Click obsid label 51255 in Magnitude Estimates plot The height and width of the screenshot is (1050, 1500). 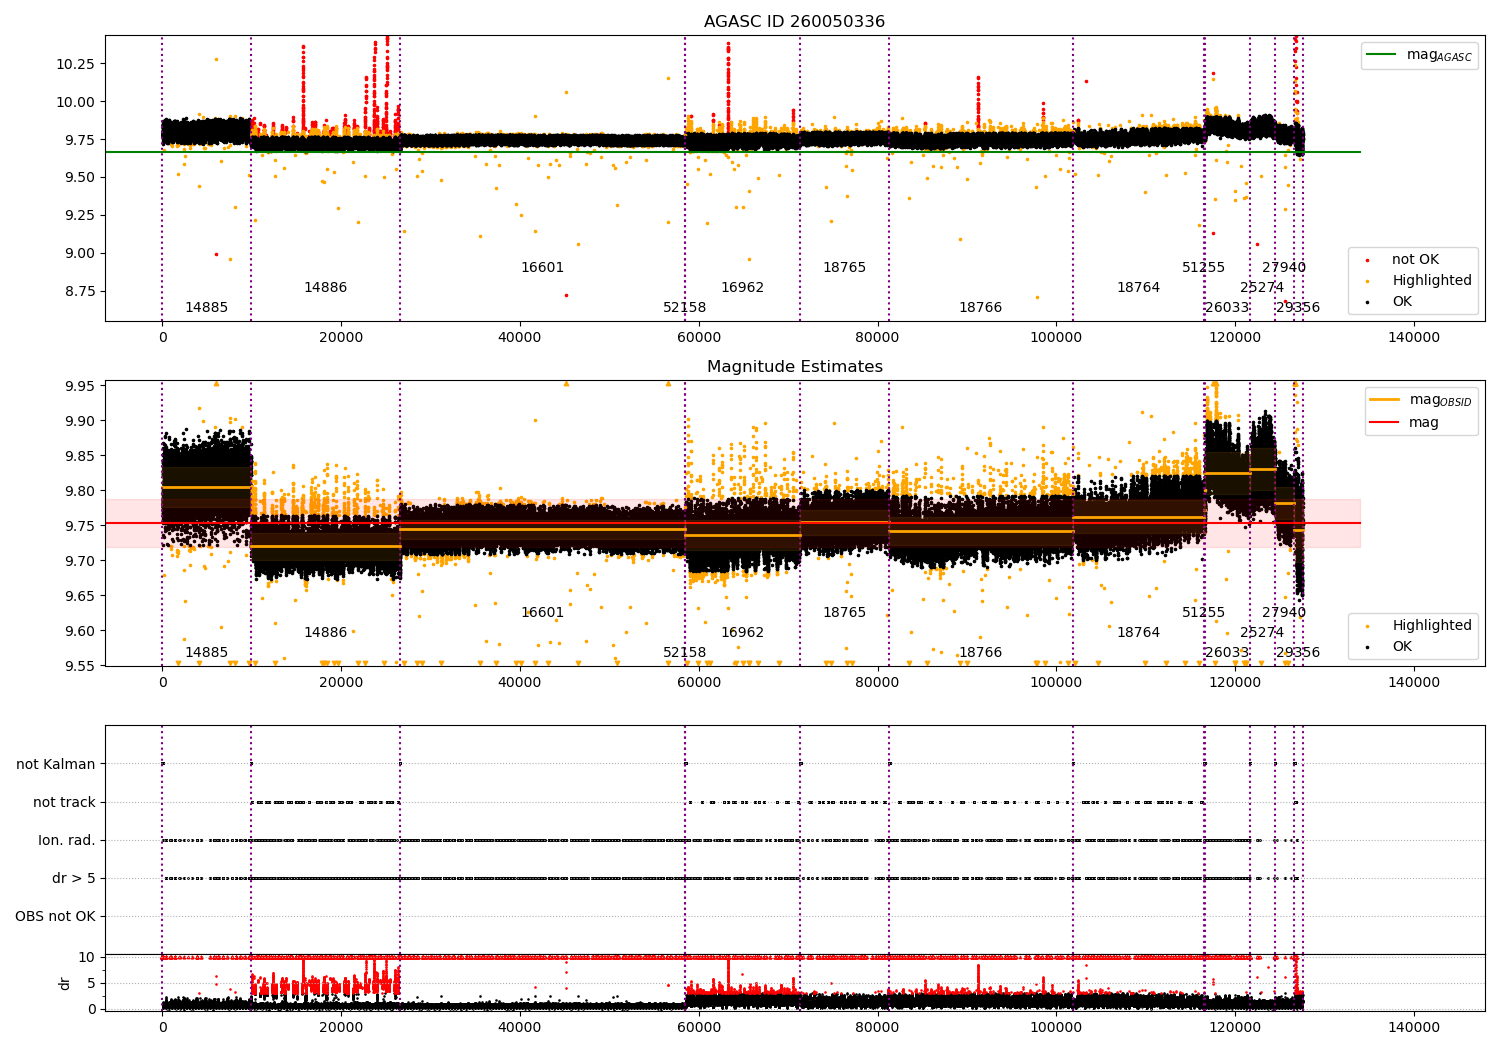(x=1204, y=613)
